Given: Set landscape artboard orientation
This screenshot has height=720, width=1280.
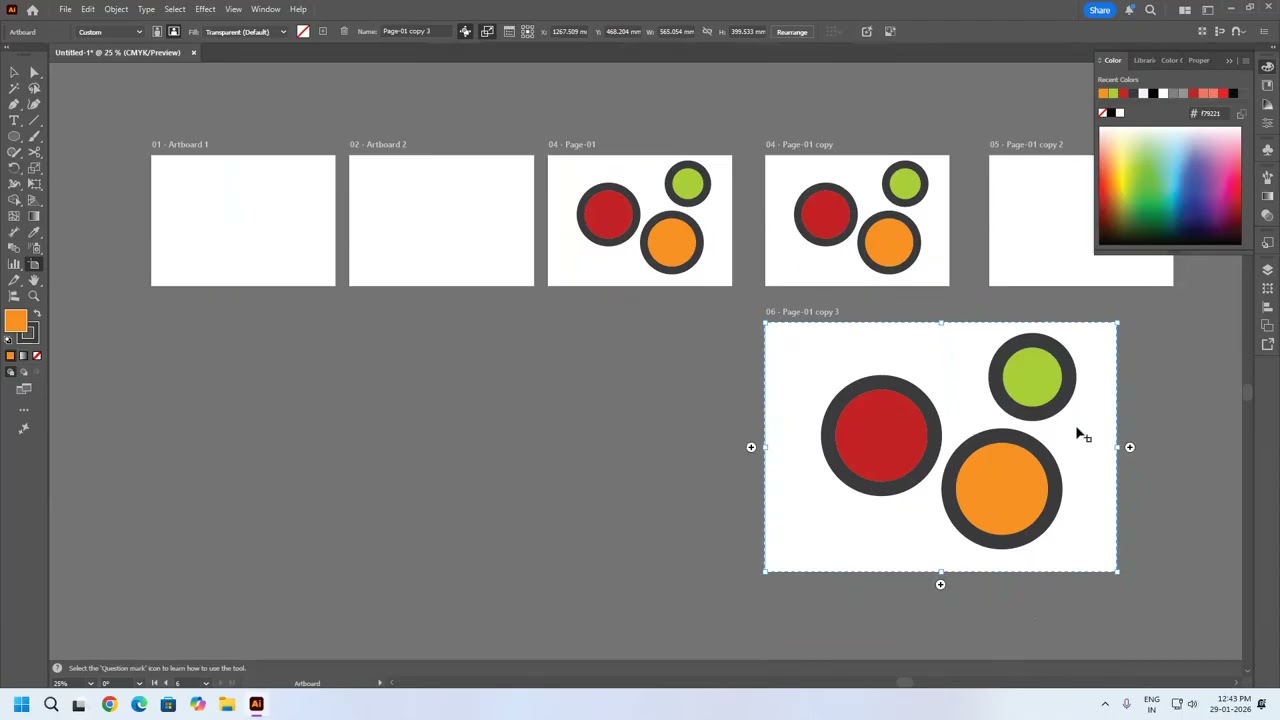Looking at the screenshot, I should [x=174, y=31].
